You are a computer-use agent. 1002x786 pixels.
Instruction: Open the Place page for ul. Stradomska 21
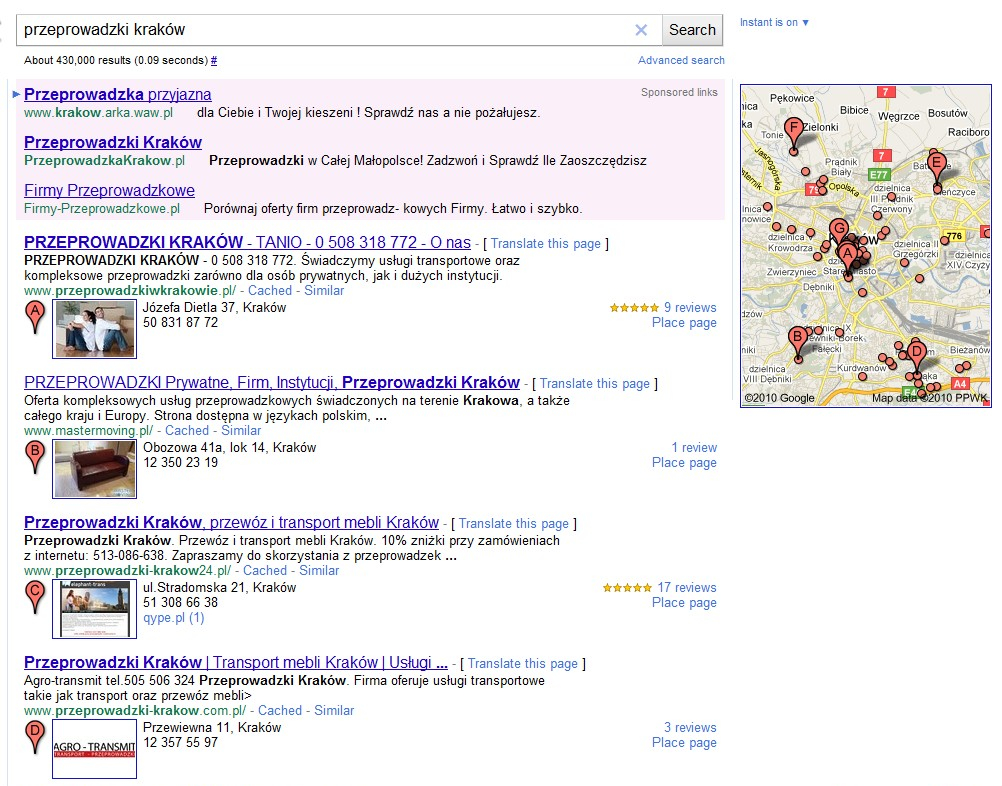coord(684,603)
